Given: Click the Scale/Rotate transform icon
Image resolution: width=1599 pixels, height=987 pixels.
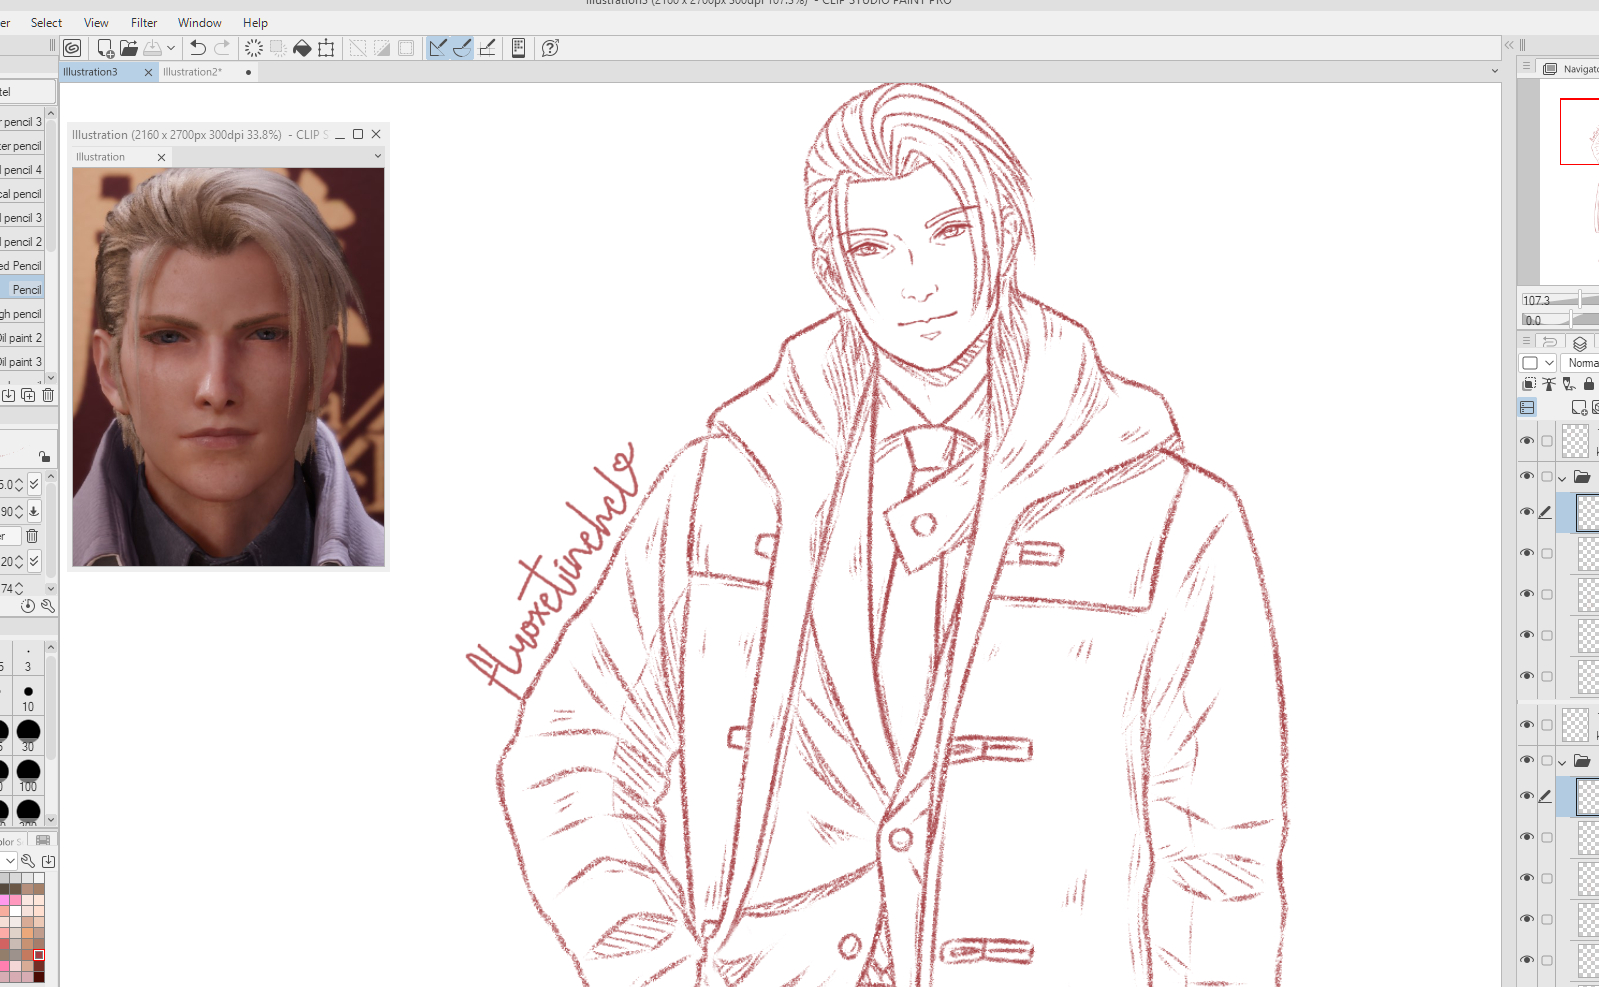Looking at the screenshot, I should coord(326,48).
